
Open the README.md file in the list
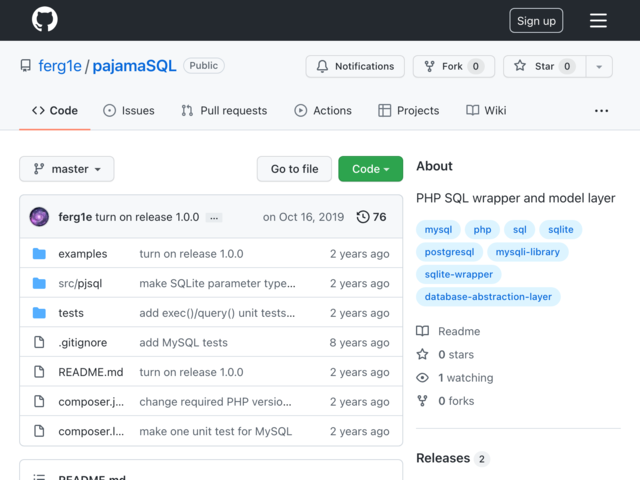tap(91, 372)
